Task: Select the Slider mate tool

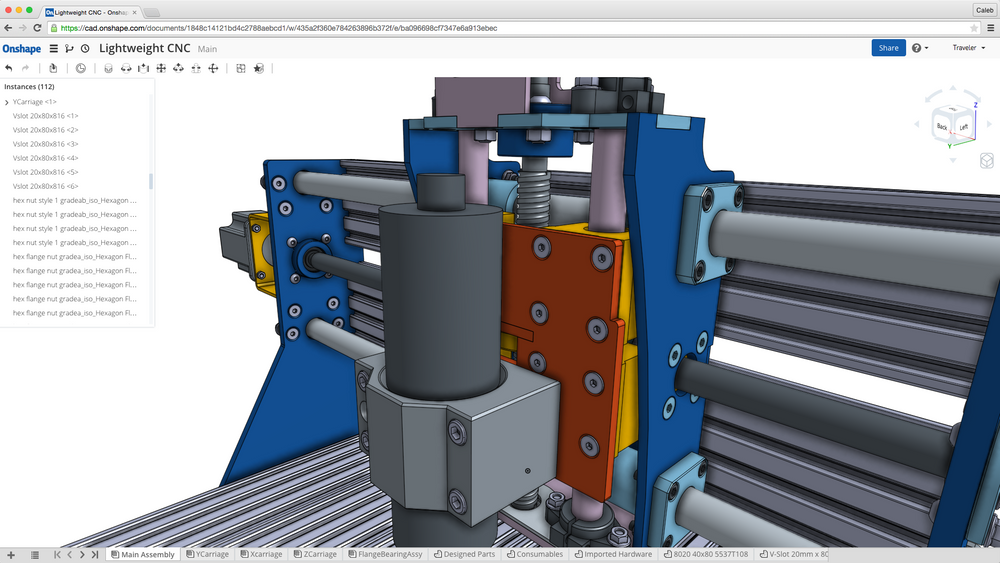Action: [143, 68]
